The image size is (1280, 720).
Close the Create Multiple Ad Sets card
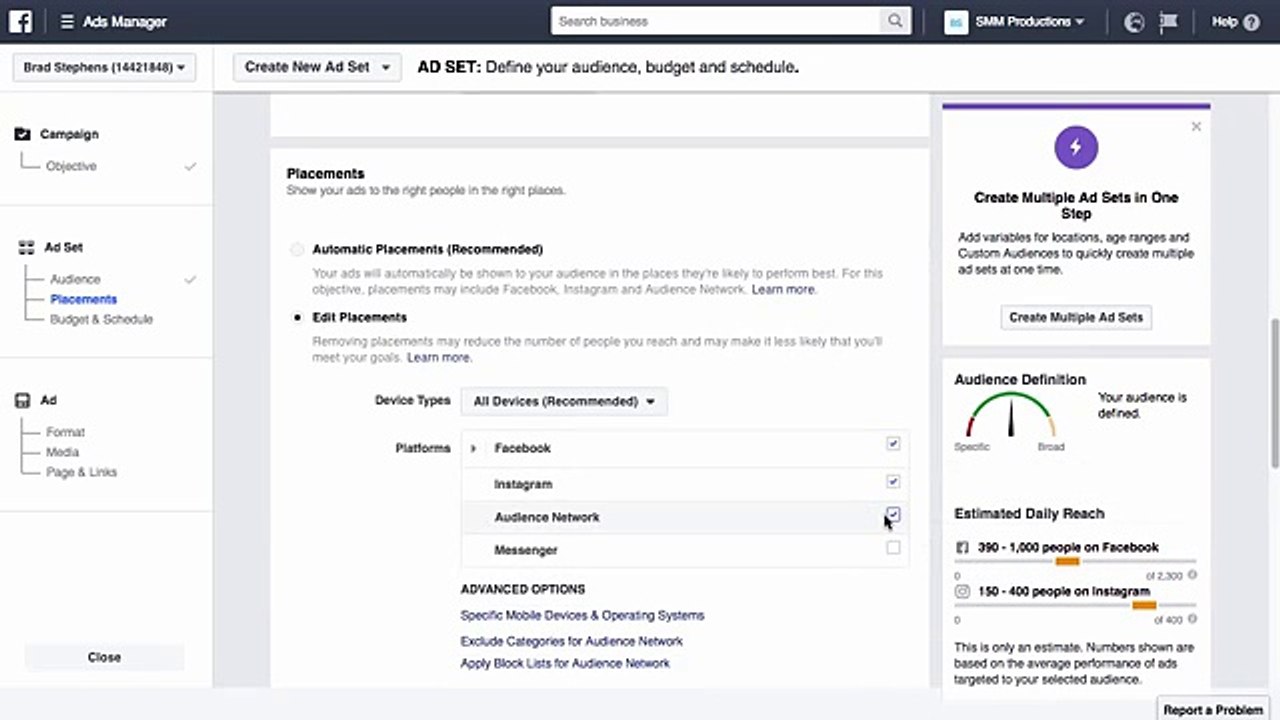(x=1196, y=127)
